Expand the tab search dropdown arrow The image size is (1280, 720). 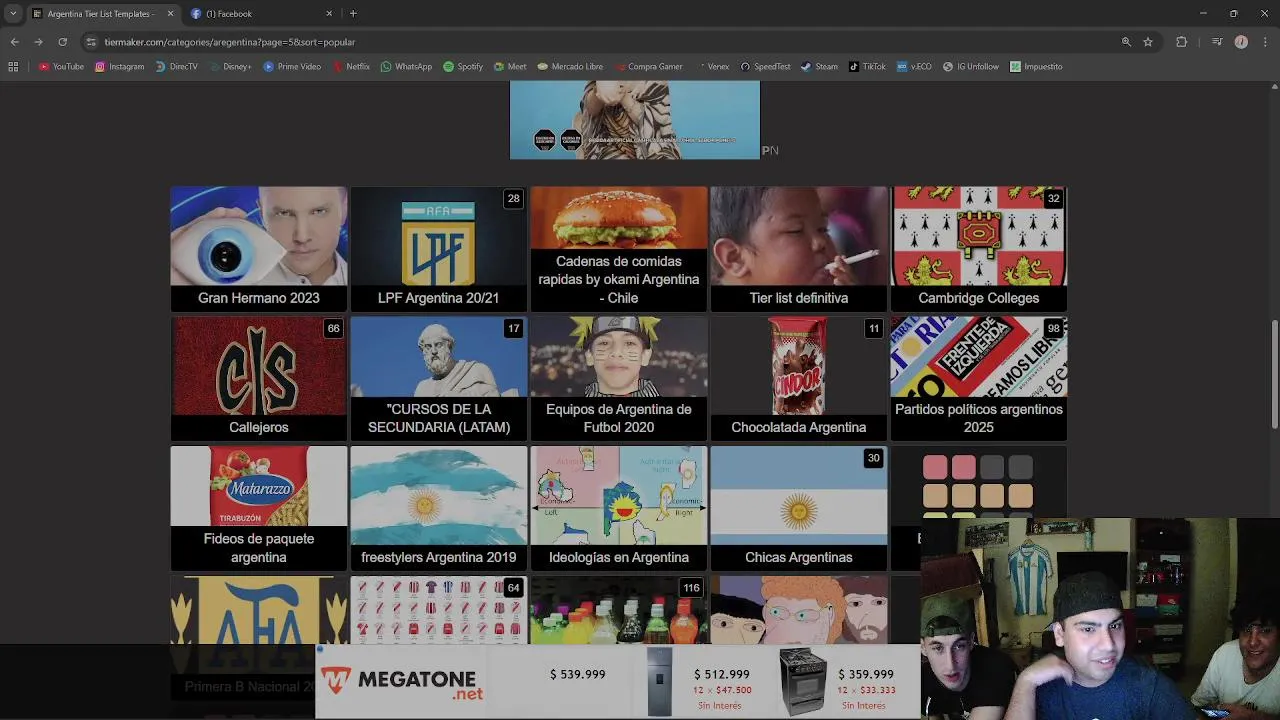(x=13, y=14)
